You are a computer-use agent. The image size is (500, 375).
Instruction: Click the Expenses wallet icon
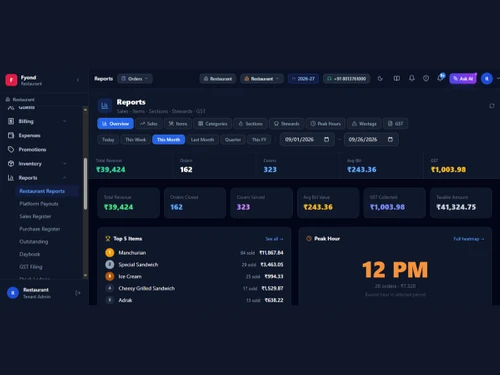[x=11, y=135]
